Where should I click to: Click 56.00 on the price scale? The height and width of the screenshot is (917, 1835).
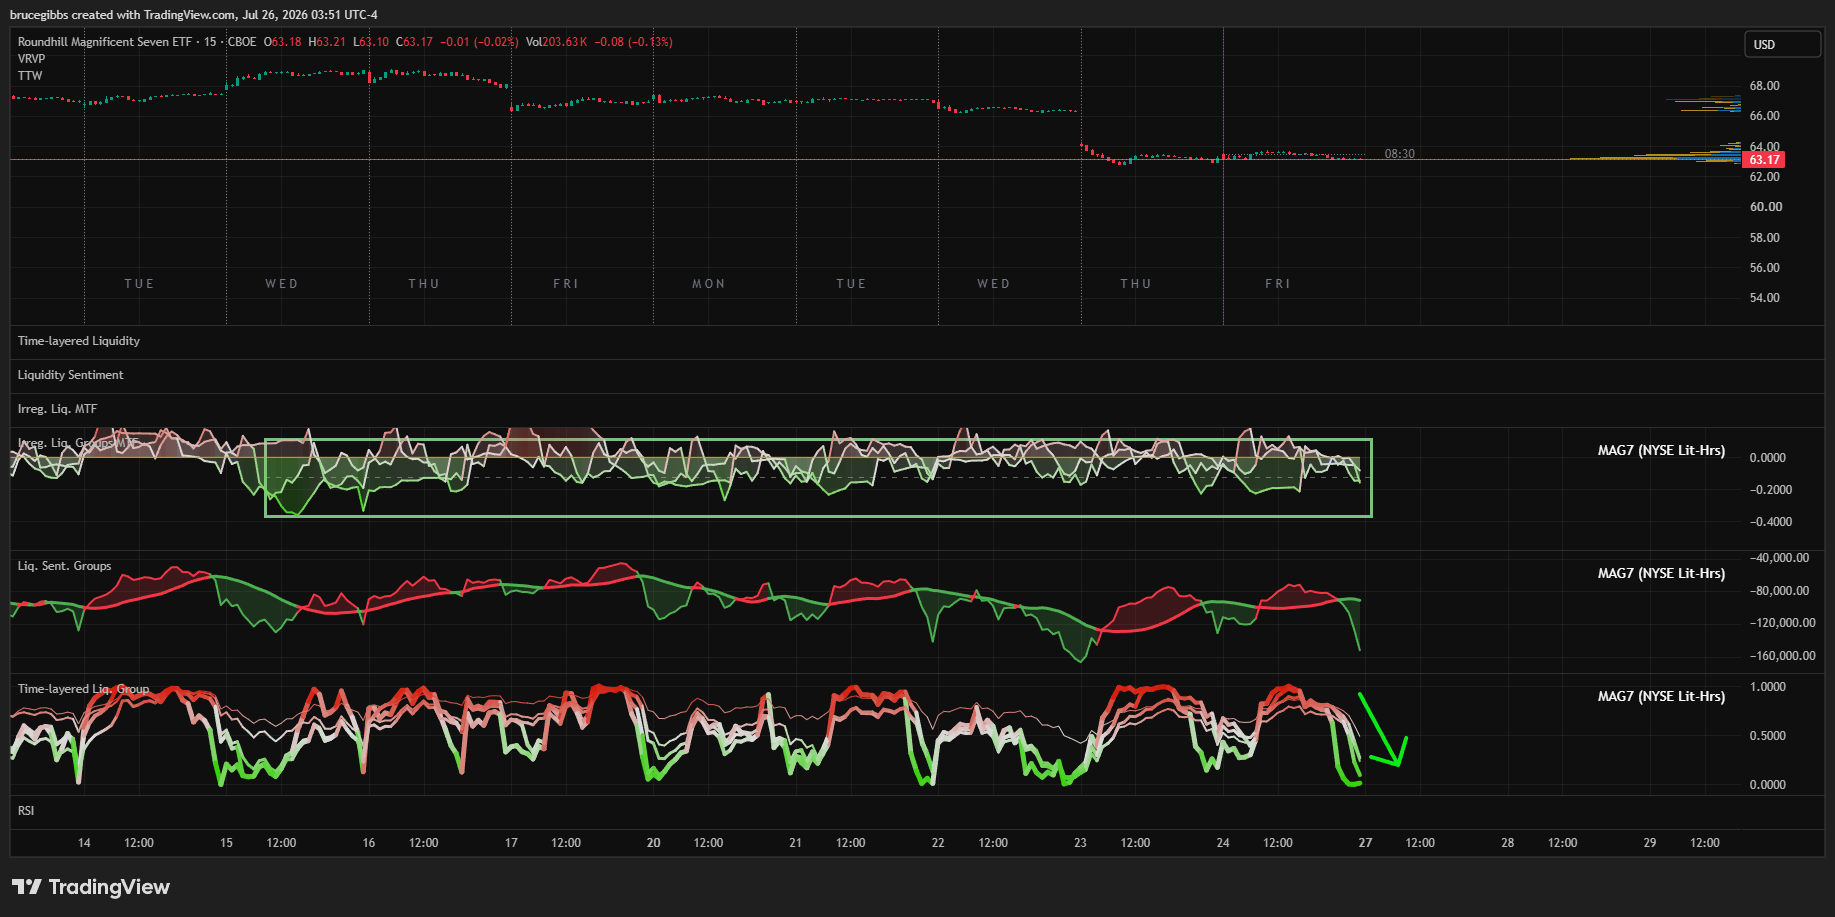tap(1765, 268)
